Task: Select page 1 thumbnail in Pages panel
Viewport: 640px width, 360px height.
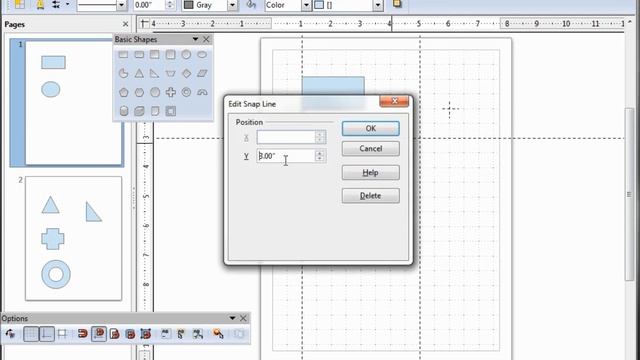Action: click(74, 102)
